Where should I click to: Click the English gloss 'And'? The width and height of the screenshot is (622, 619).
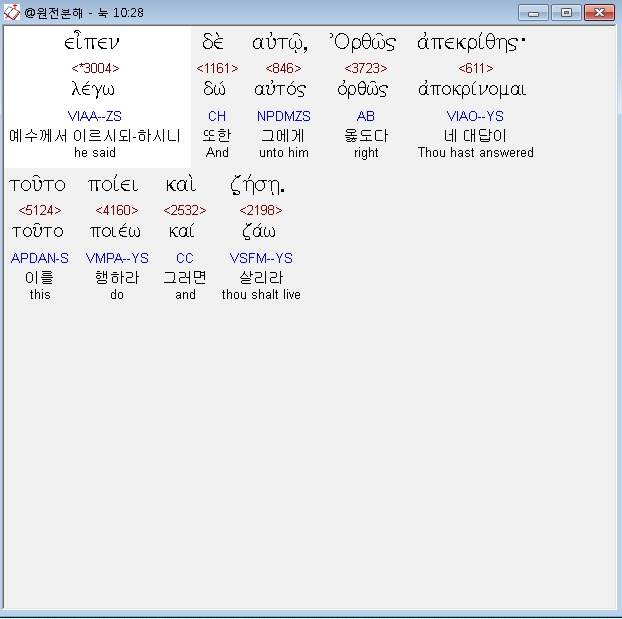[x=217, y=152]
